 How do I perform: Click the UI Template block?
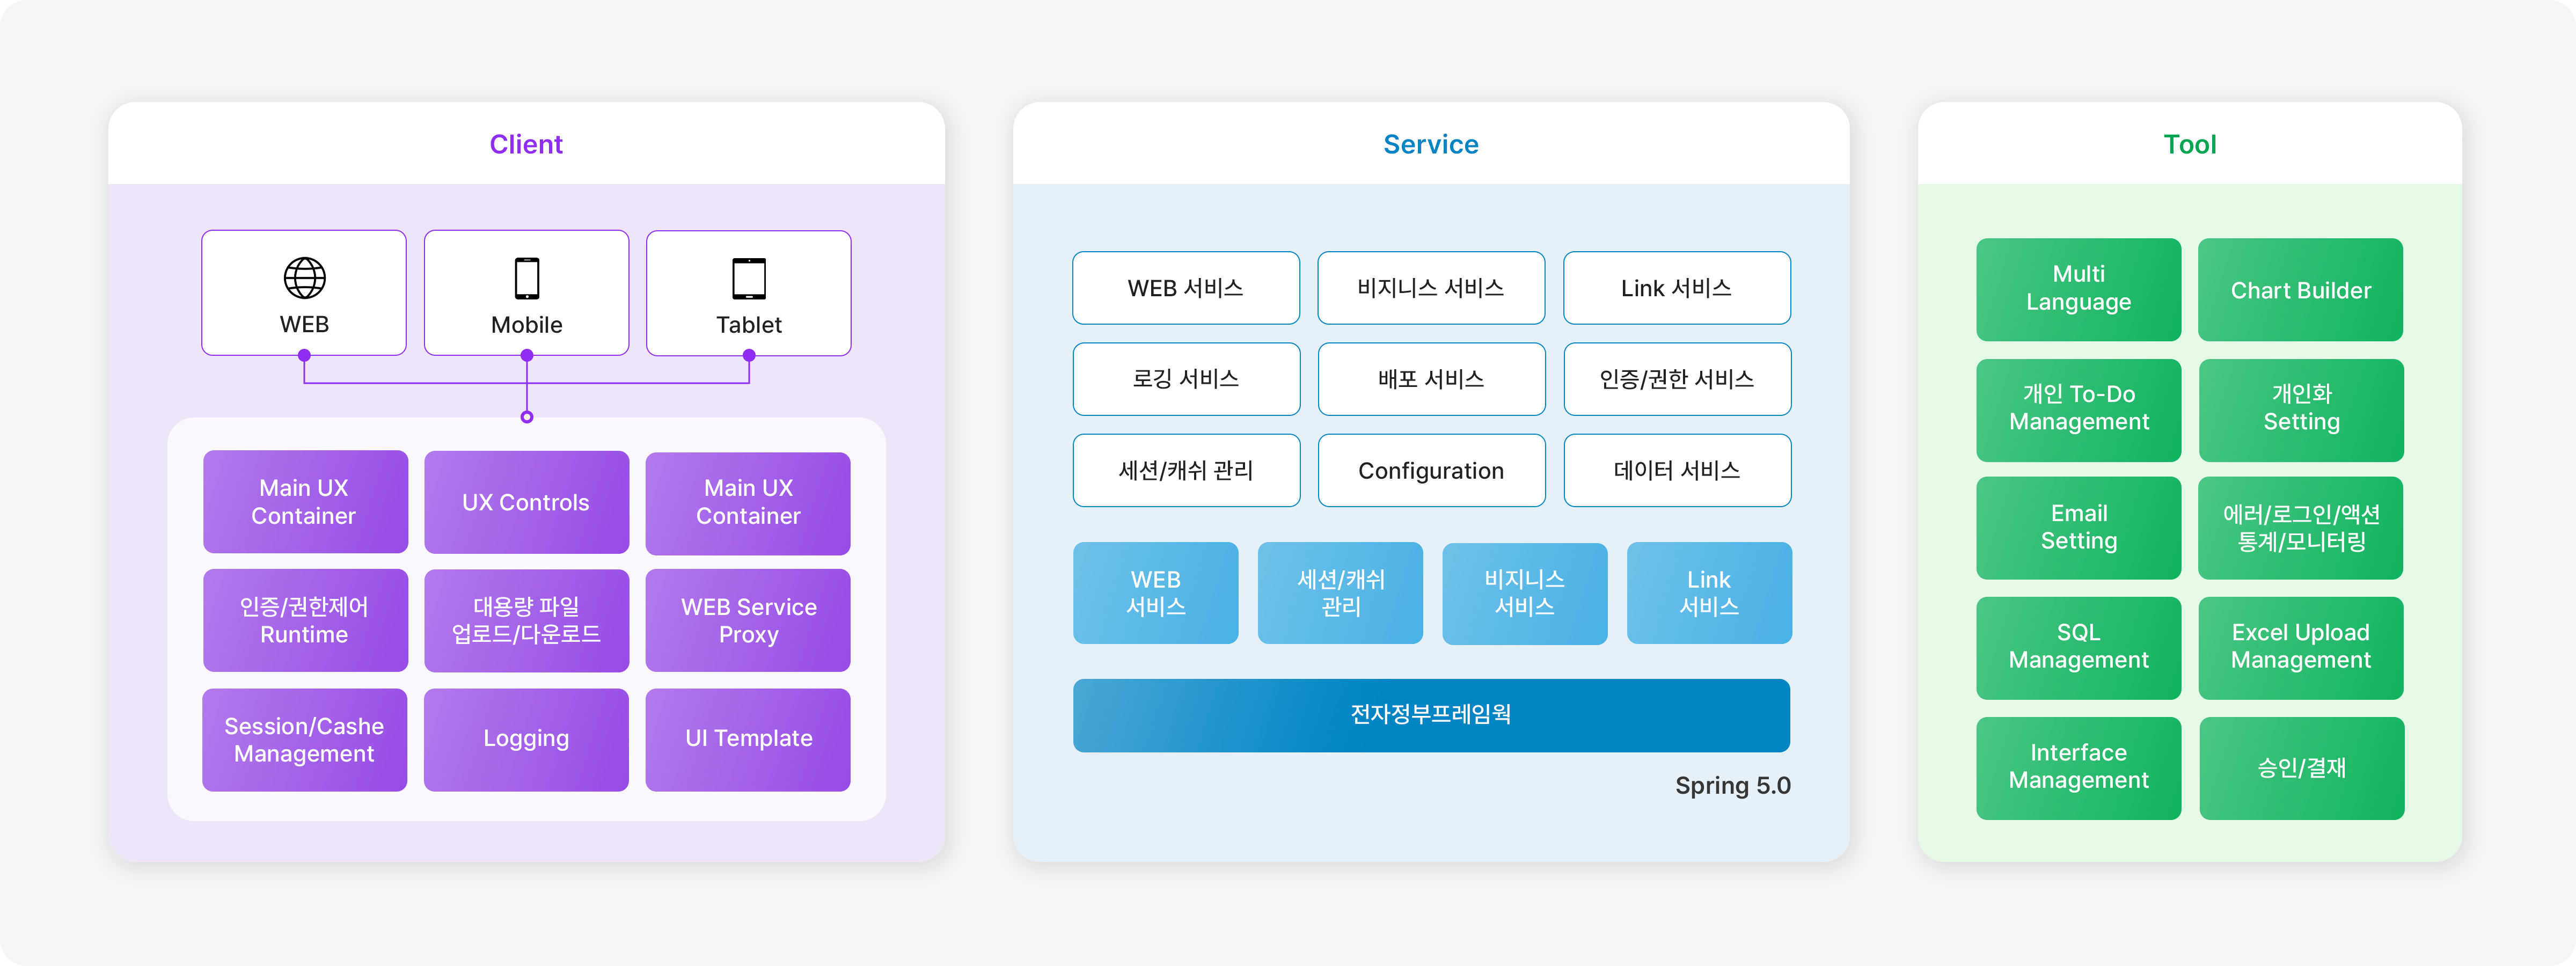[748, 739]
